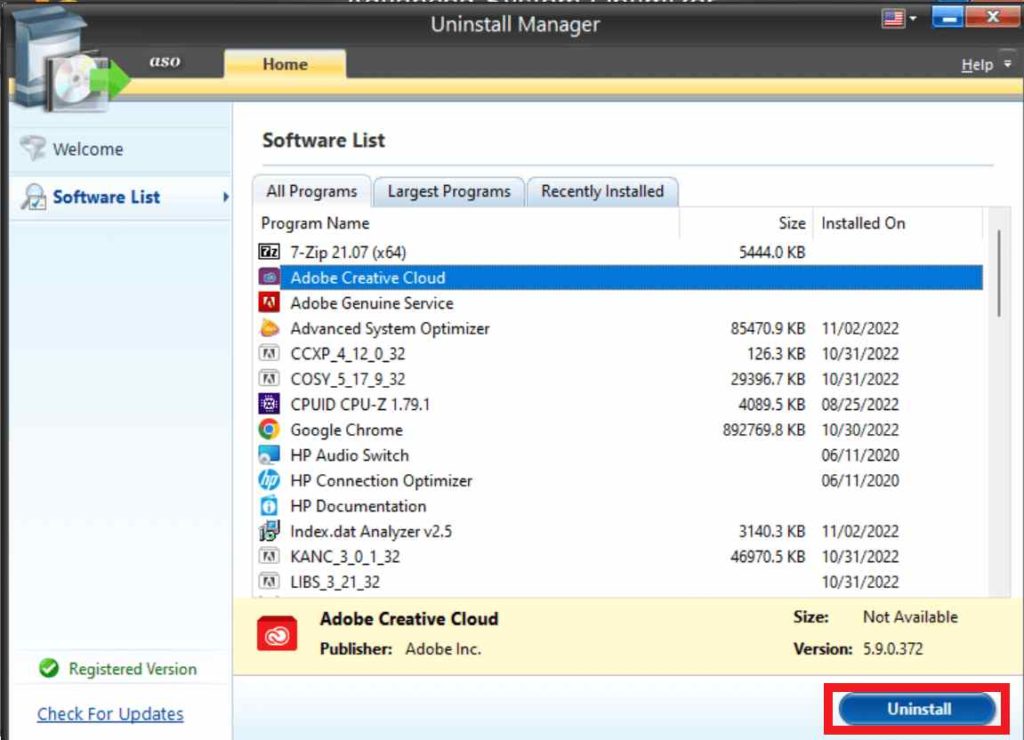The width and height of the screenshot is (1024, 740).
Task: Switch to the Home tab
Action: 285,64
